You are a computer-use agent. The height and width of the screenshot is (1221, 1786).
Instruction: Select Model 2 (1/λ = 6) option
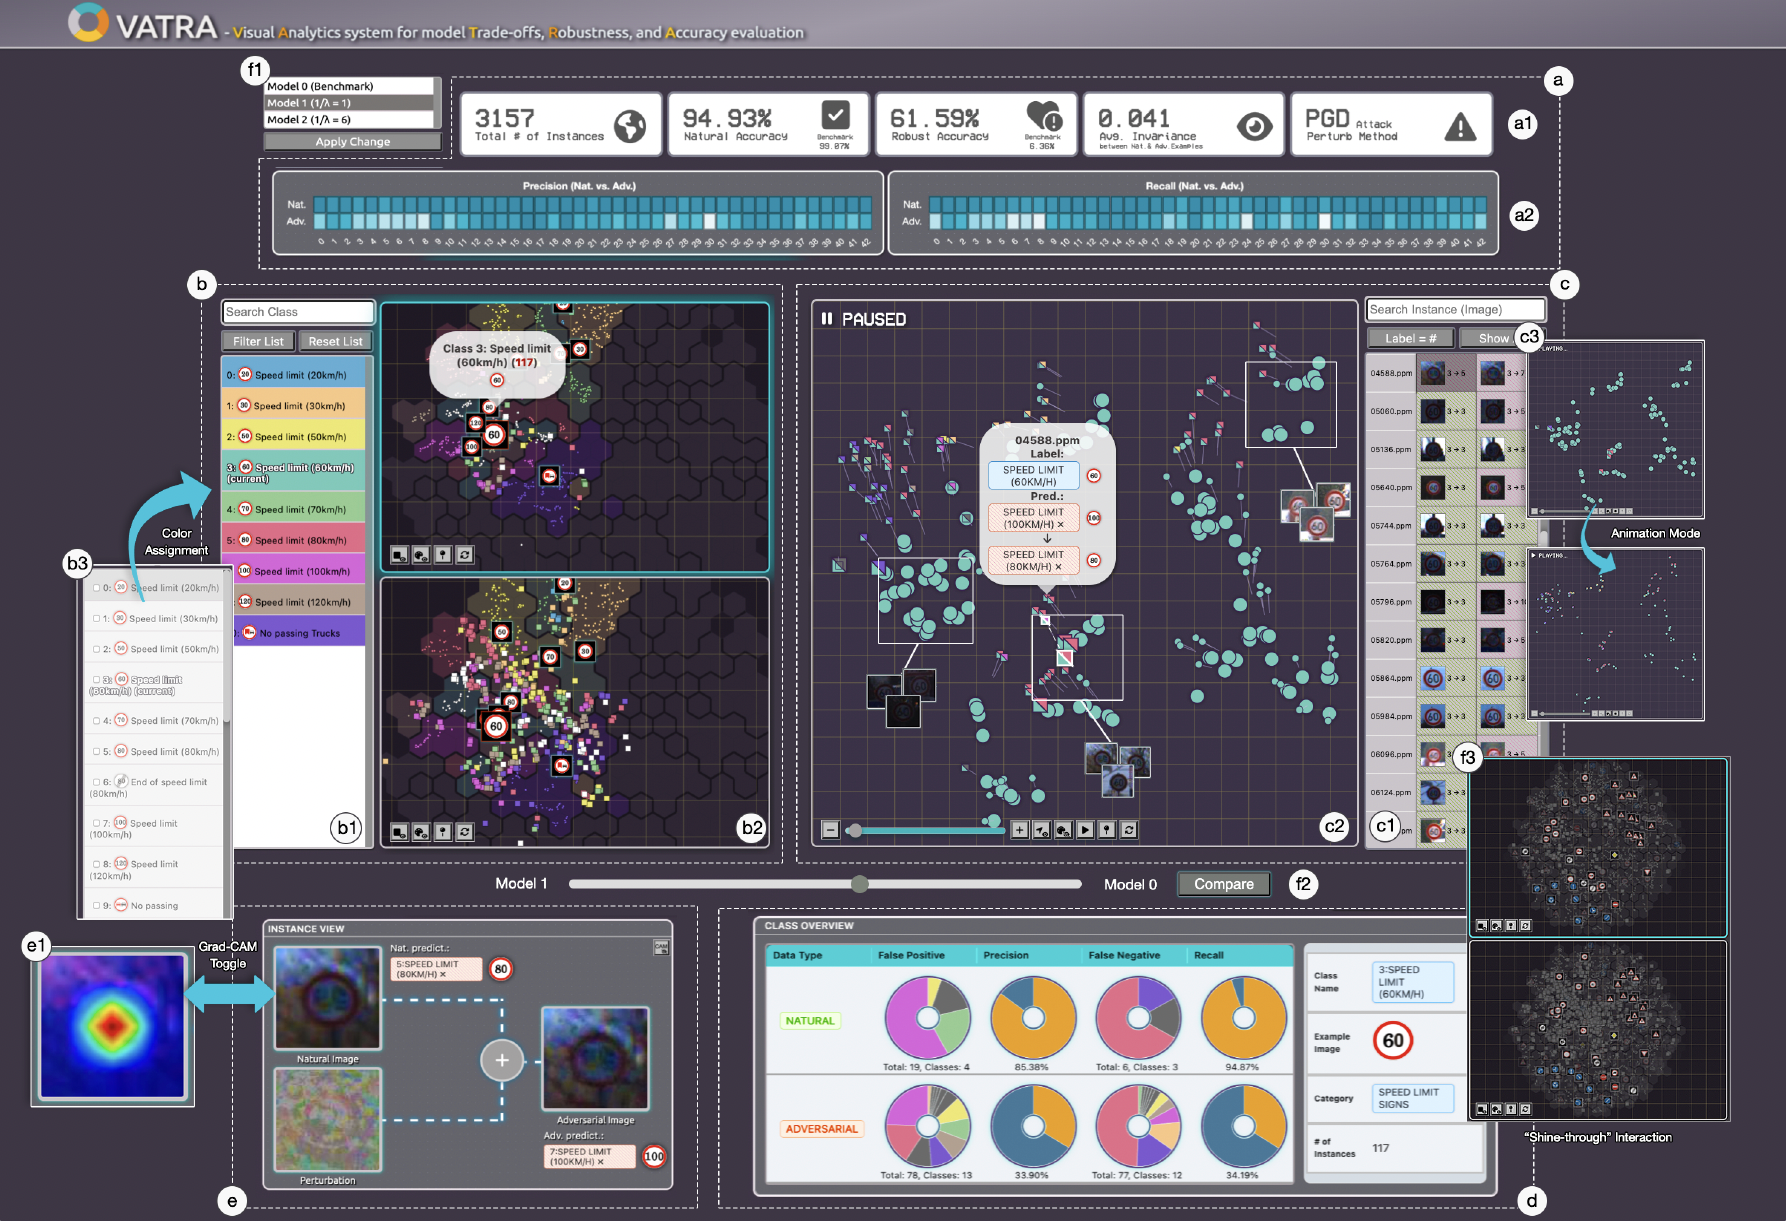tap(350, 120)
